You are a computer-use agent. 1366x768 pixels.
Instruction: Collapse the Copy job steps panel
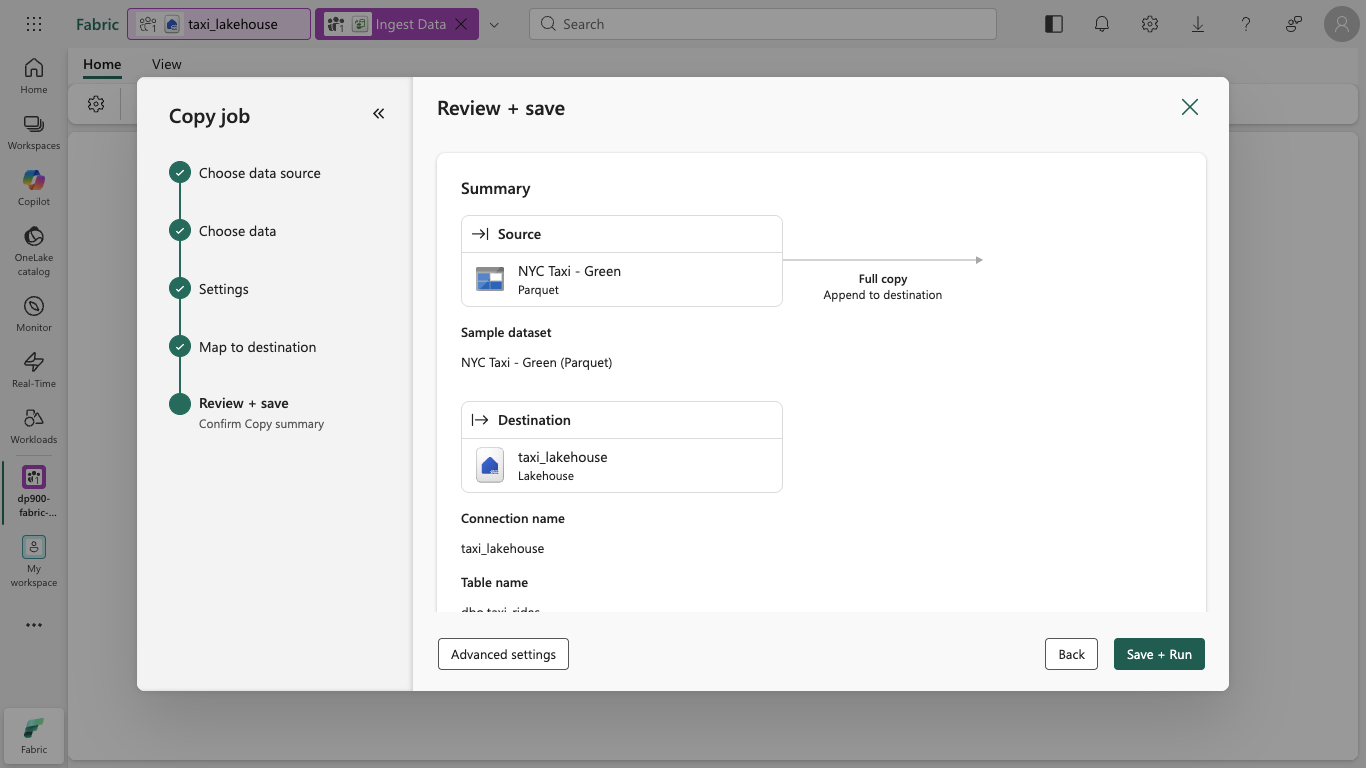click(x=379, y=114)
